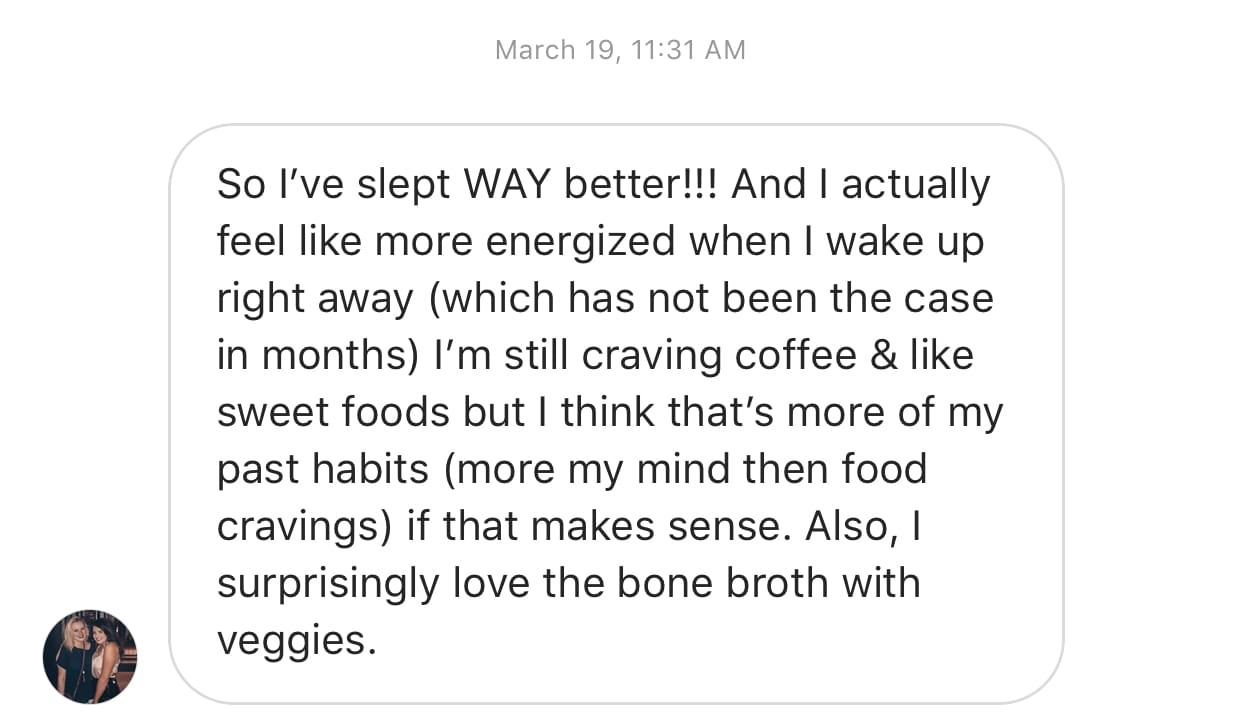Click "sweet foods" in the message text

pos(333,413)
